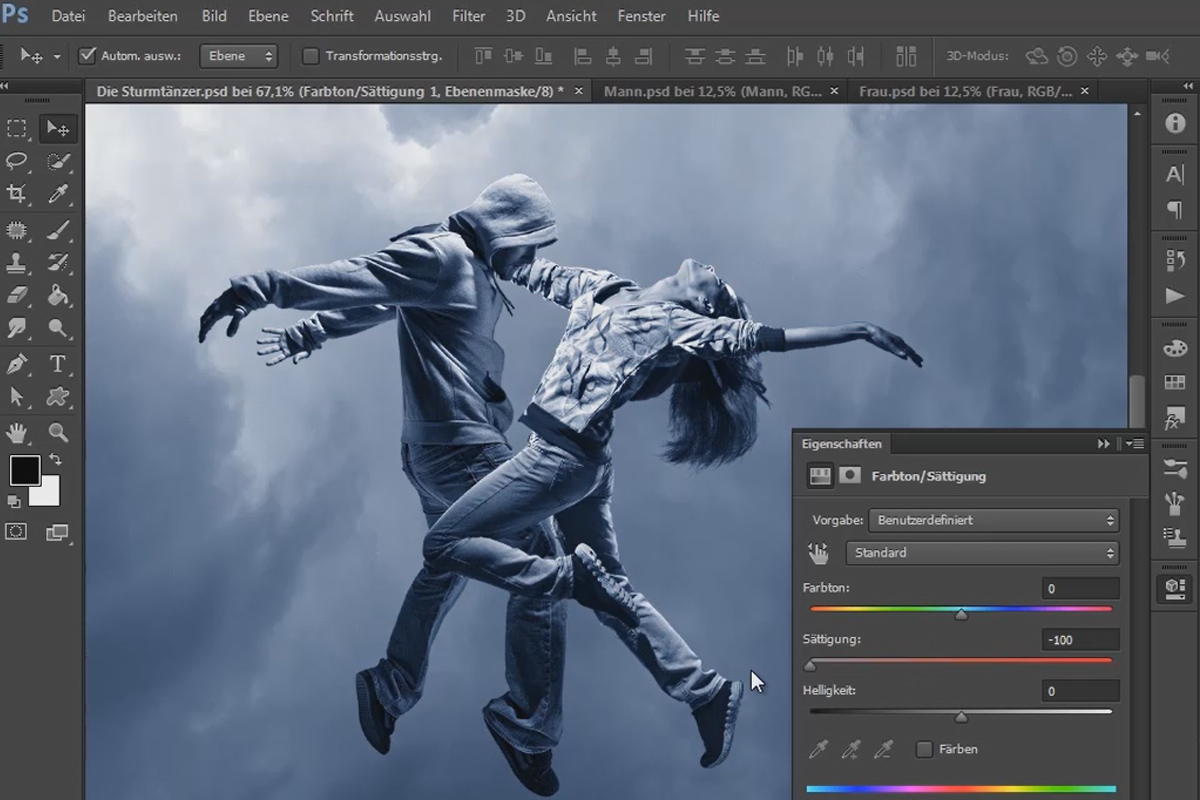This screenshot has width=1200, height=800.
Task: Click the foreground color swatch
Action: pyautogui.click(x=25, y=469)
